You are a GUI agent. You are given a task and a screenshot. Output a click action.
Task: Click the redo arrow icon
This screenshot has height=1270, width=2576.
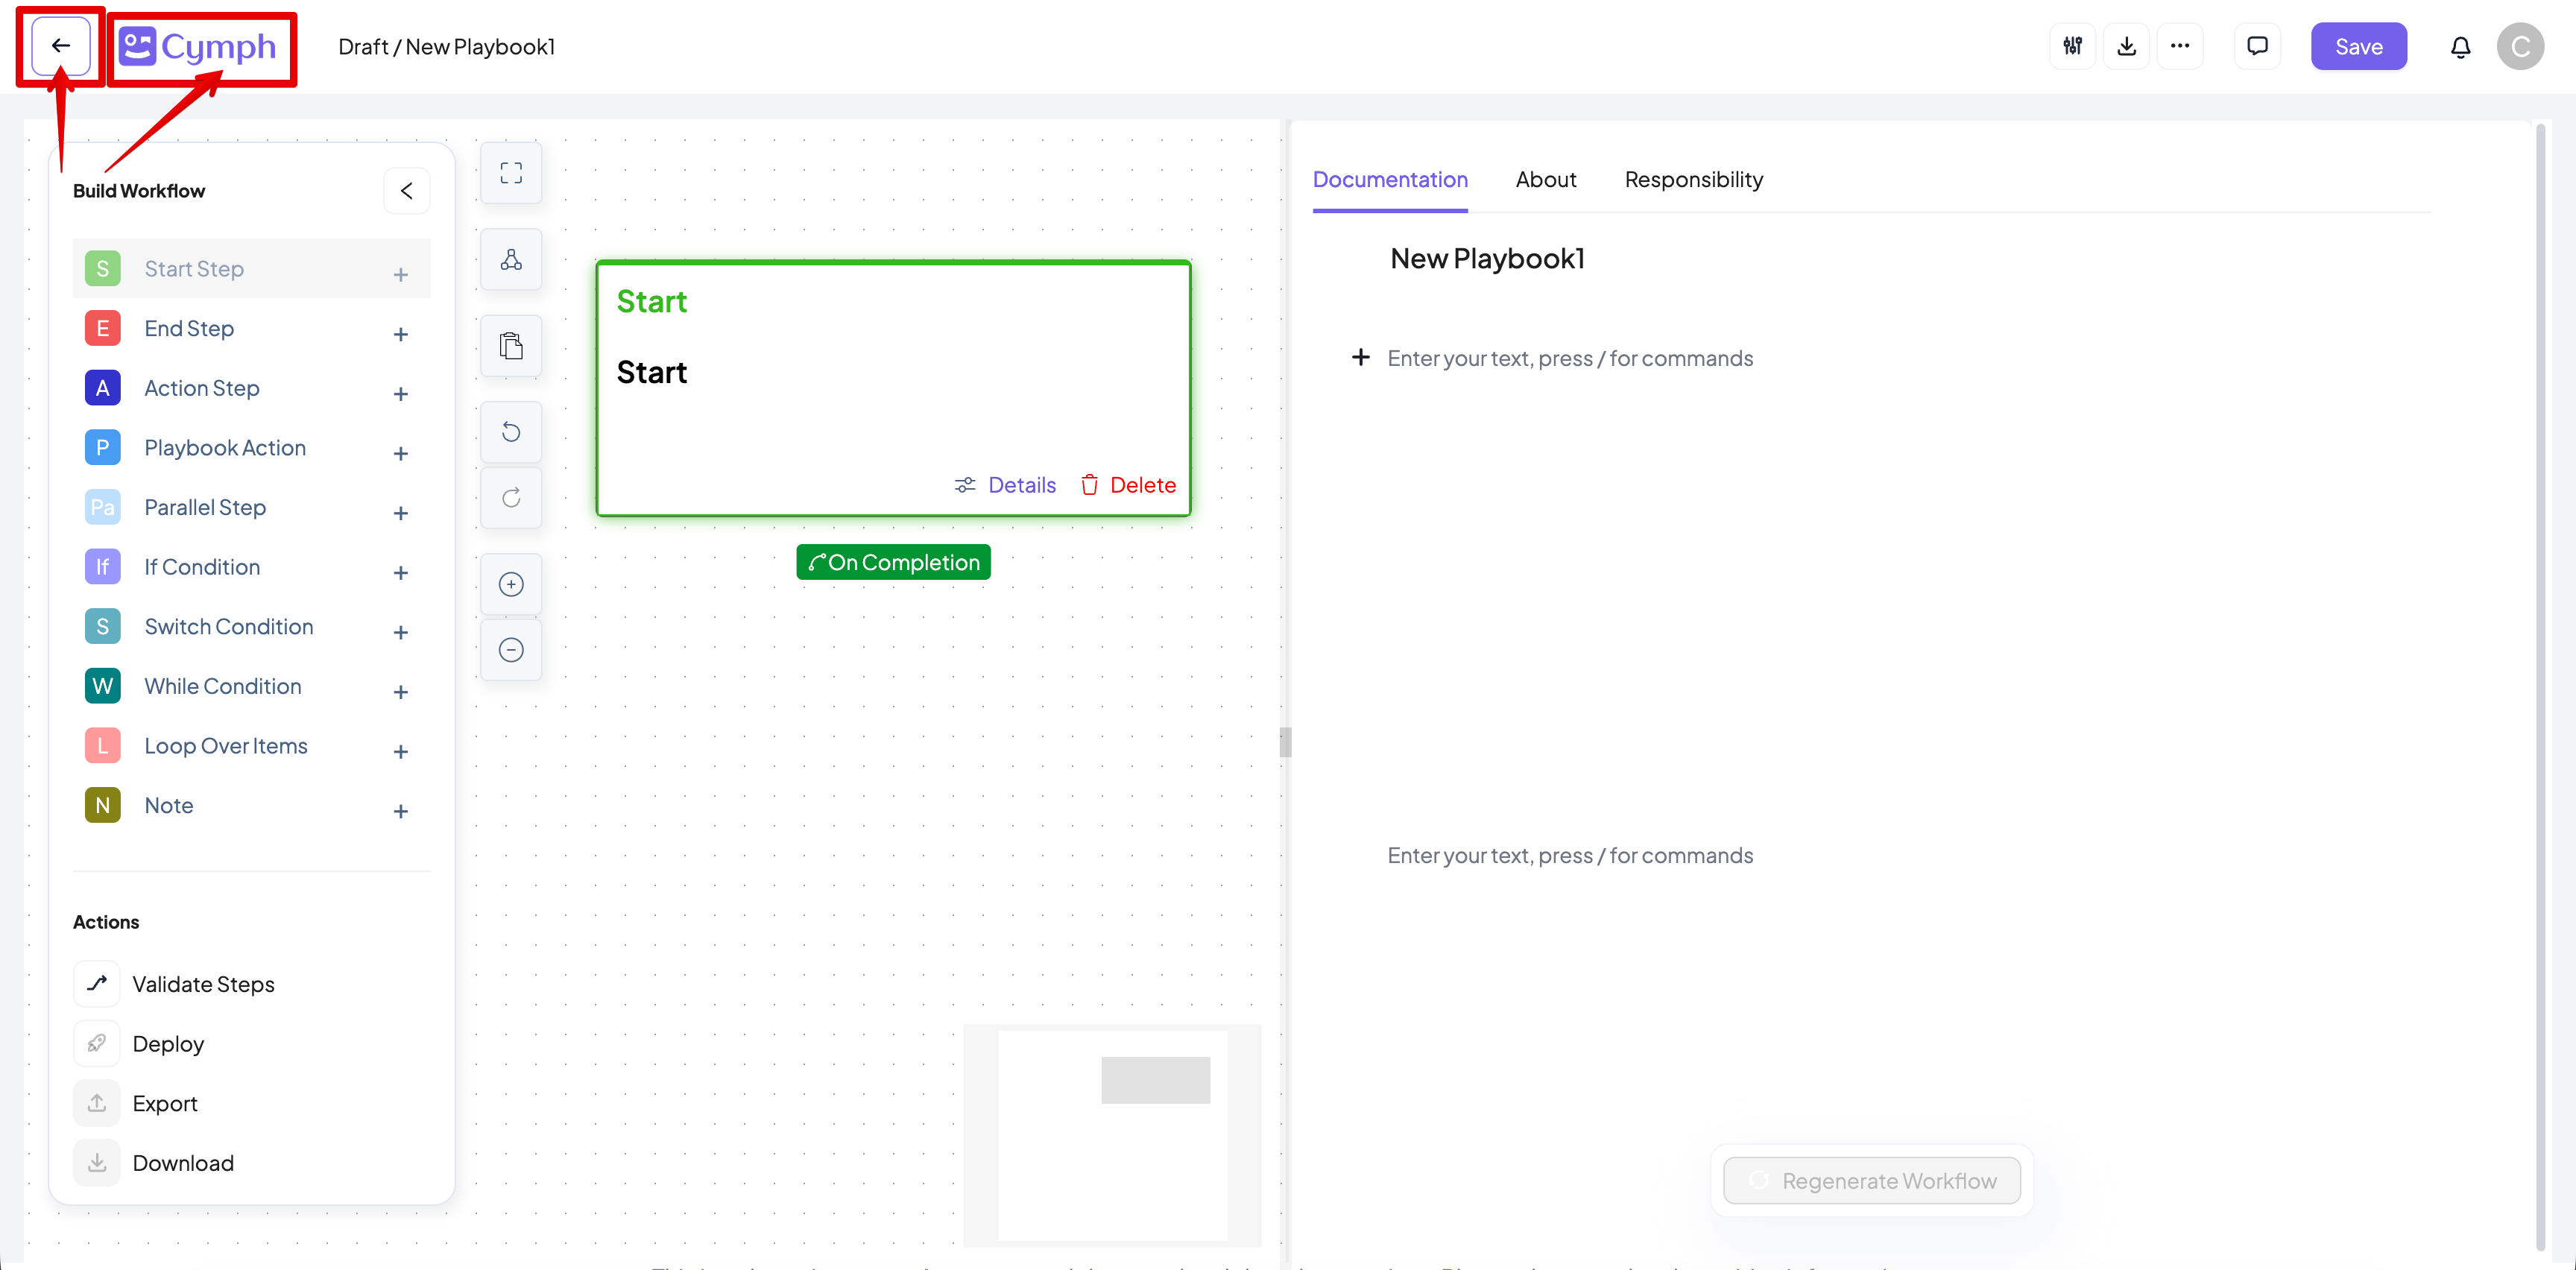(x=511, y=498)
